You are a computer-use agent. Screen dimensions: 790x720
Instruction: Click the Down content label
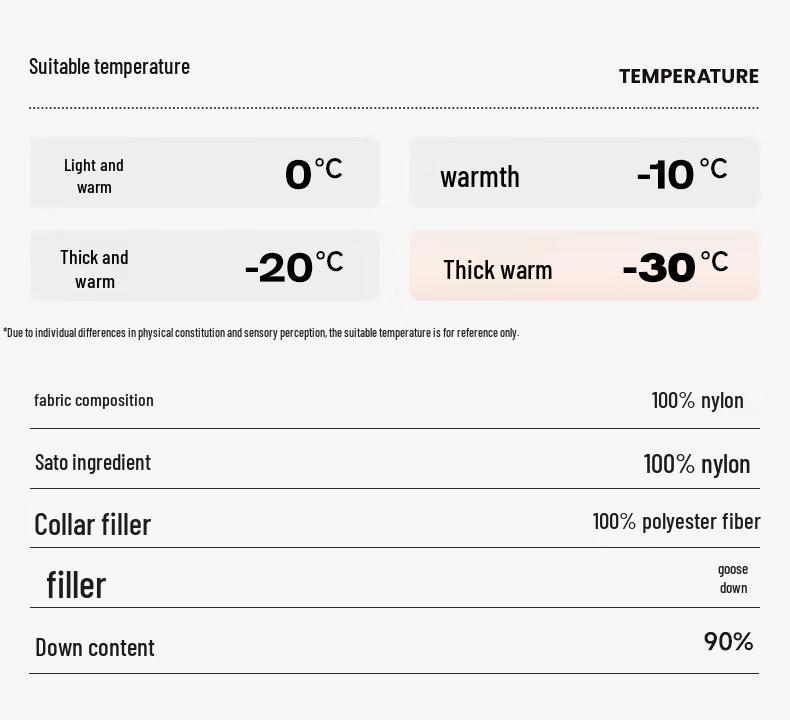pos(95,647)
